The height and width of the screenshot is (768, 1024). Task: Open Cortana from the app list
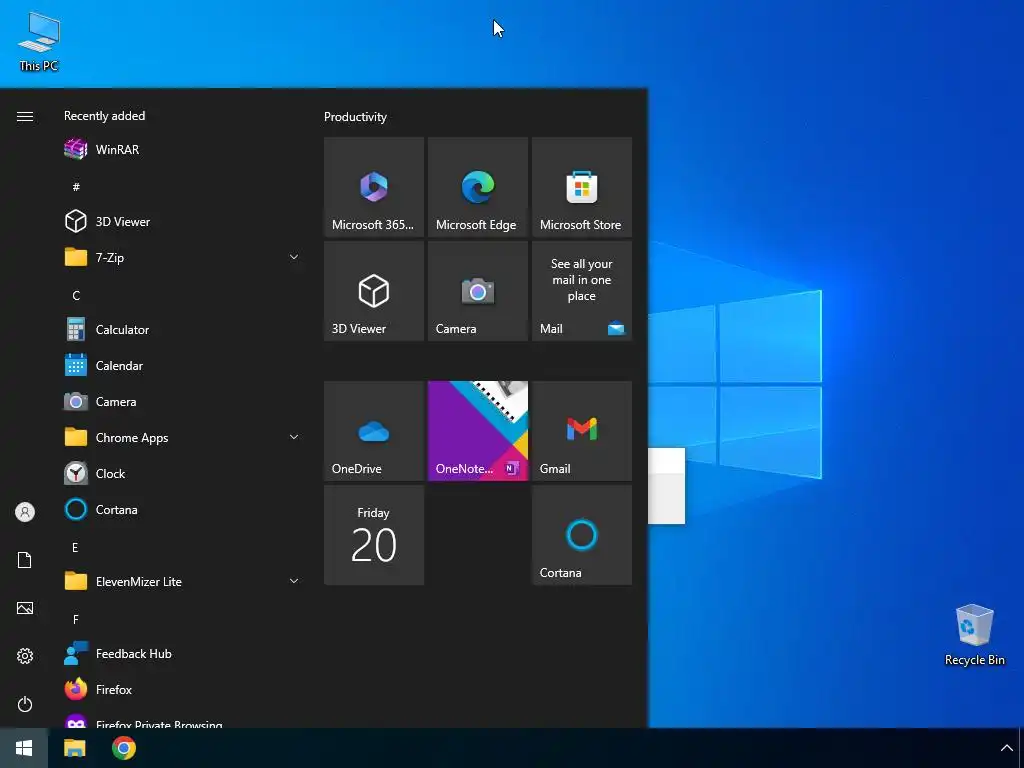[183, 509]
